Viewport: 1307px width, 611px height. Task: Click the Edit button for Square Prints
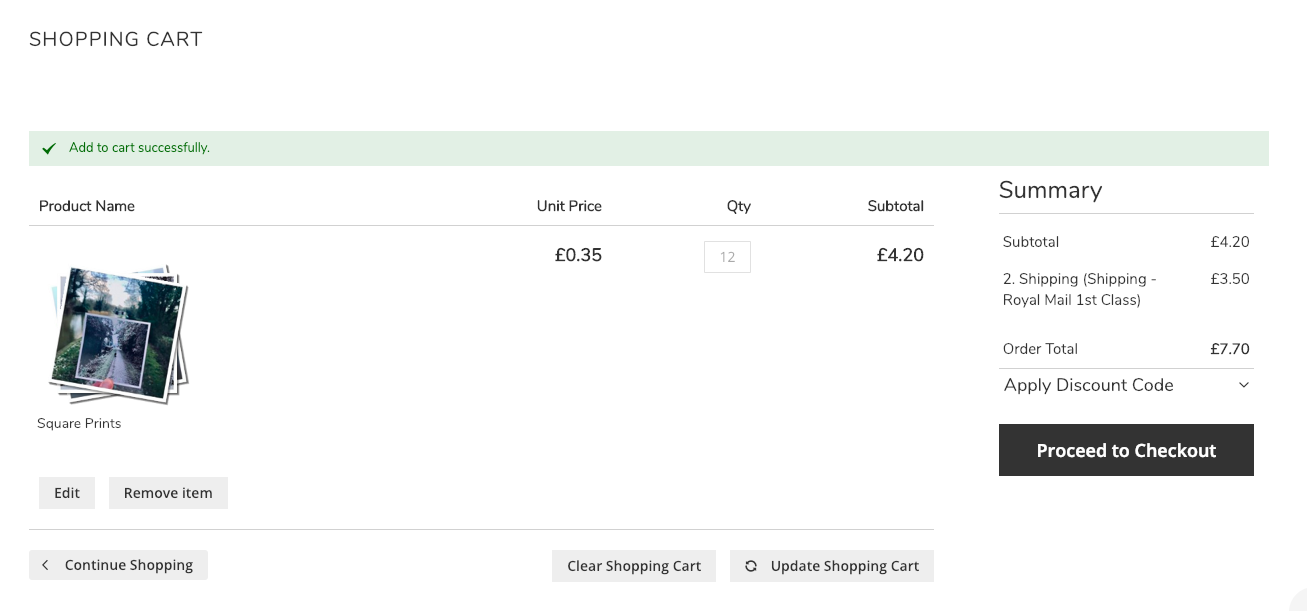(x=67, y=493)
